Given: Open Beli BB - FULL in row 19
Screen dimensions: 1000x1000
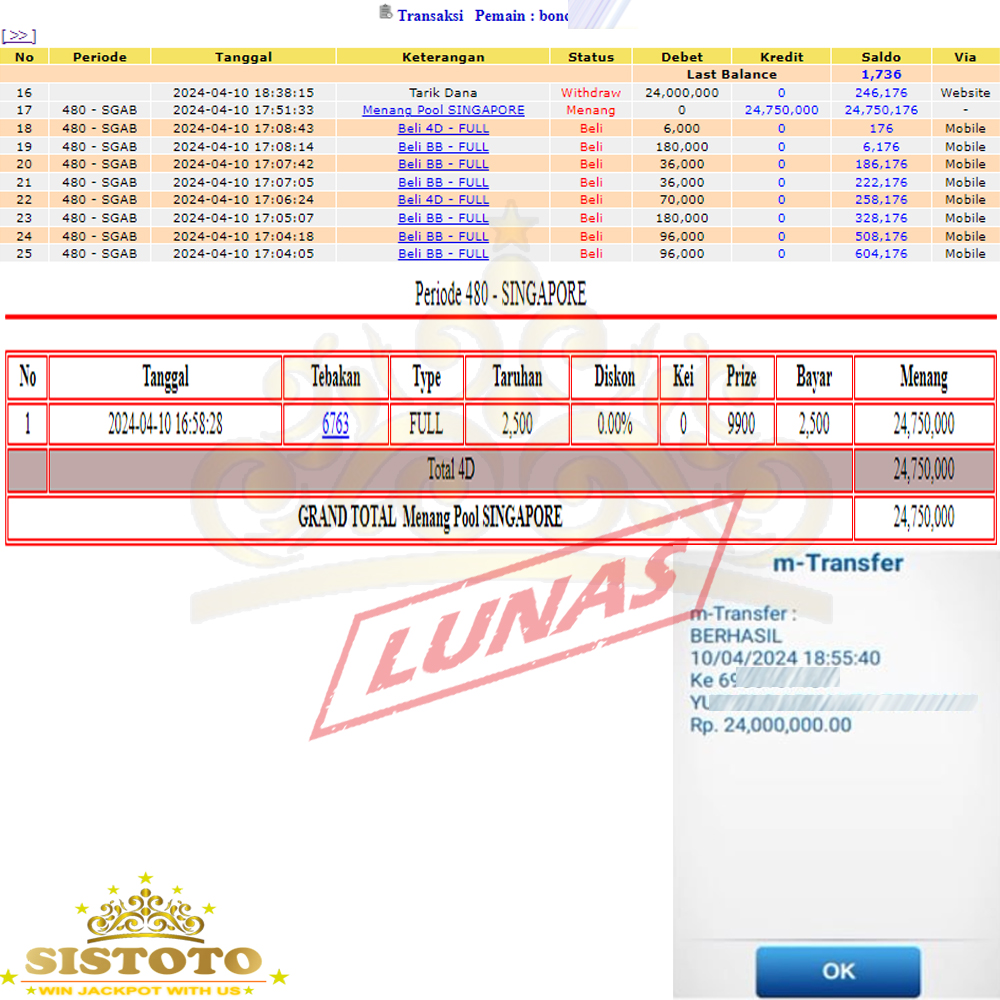Looking at the screenshot, I should click(x=443, y=146).
